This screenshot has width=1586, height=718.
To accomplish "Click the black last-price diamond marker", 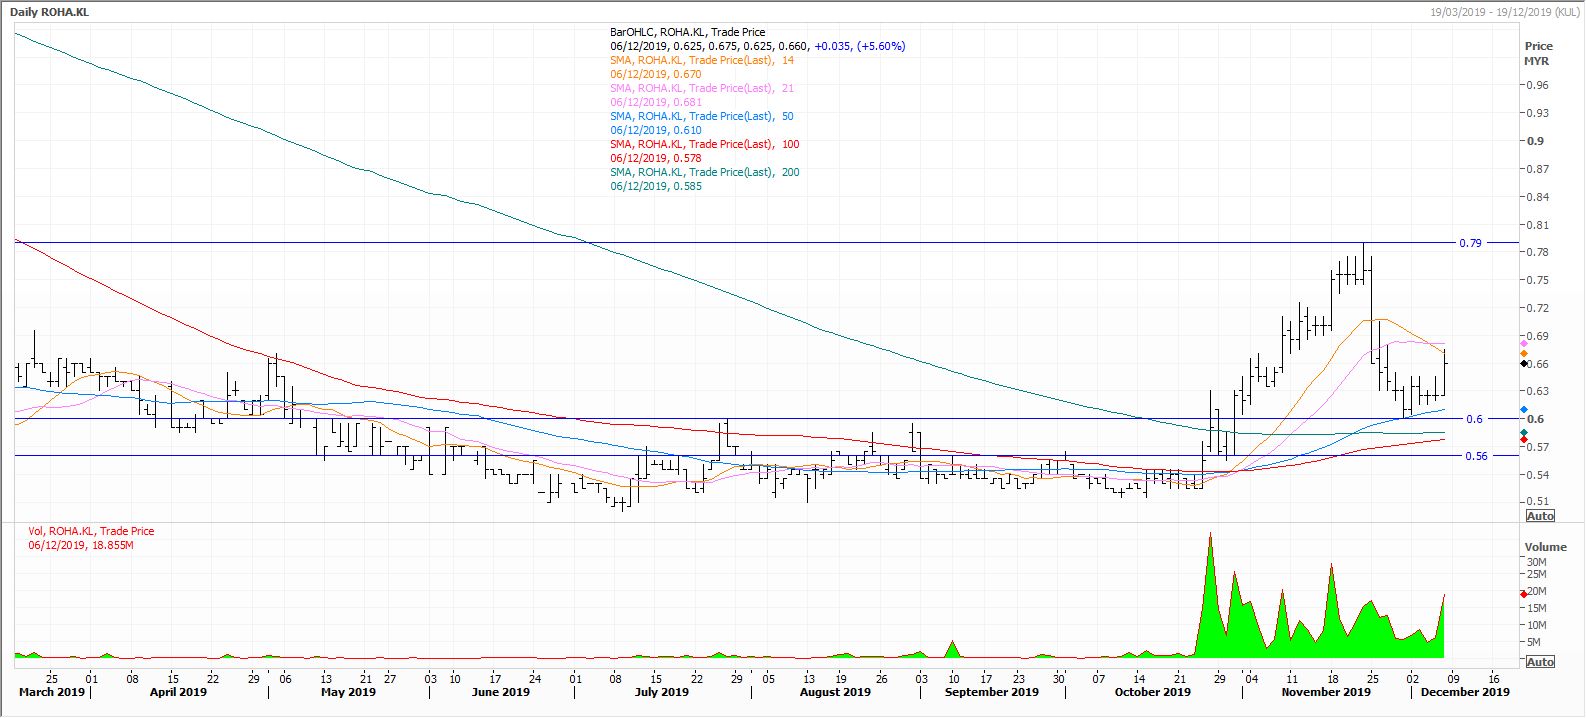I will point(1523,364).
